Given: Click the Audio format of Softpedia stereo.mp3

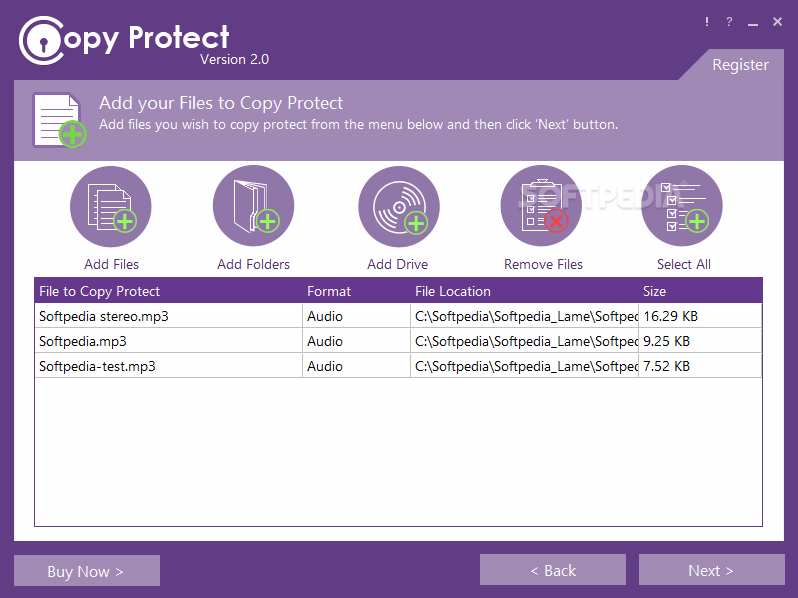Looking at the screenshot, I should 356,316.
